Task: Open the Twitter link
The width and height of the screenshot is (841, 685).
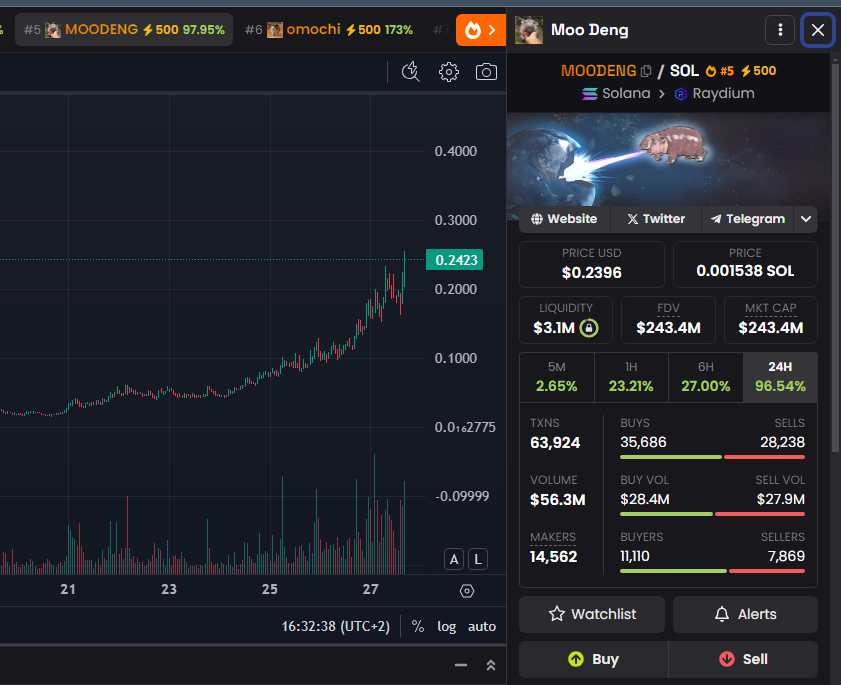Action: coord(656,219)
